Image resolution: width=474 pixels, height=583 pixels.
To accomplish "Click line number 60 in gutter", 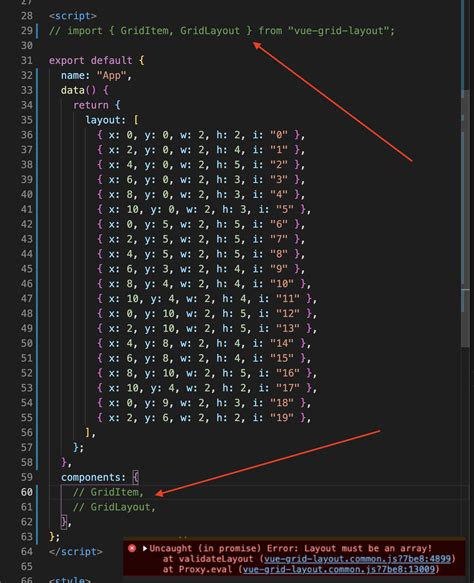I will (x=26, y=492).
